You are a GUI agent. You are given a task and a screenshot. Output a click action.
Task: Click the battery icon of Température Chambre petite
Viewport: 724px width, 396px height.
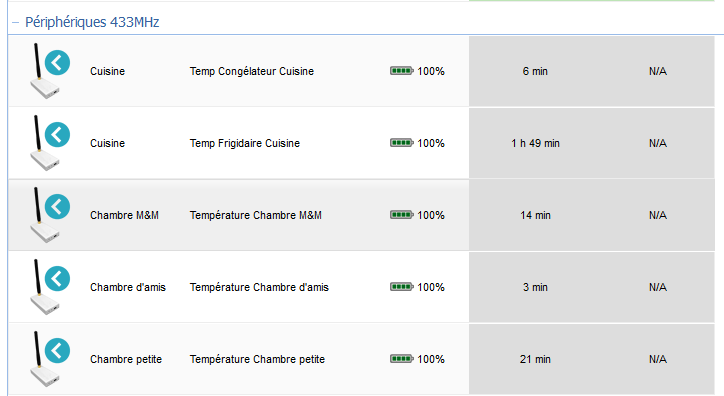click(402, 359)
